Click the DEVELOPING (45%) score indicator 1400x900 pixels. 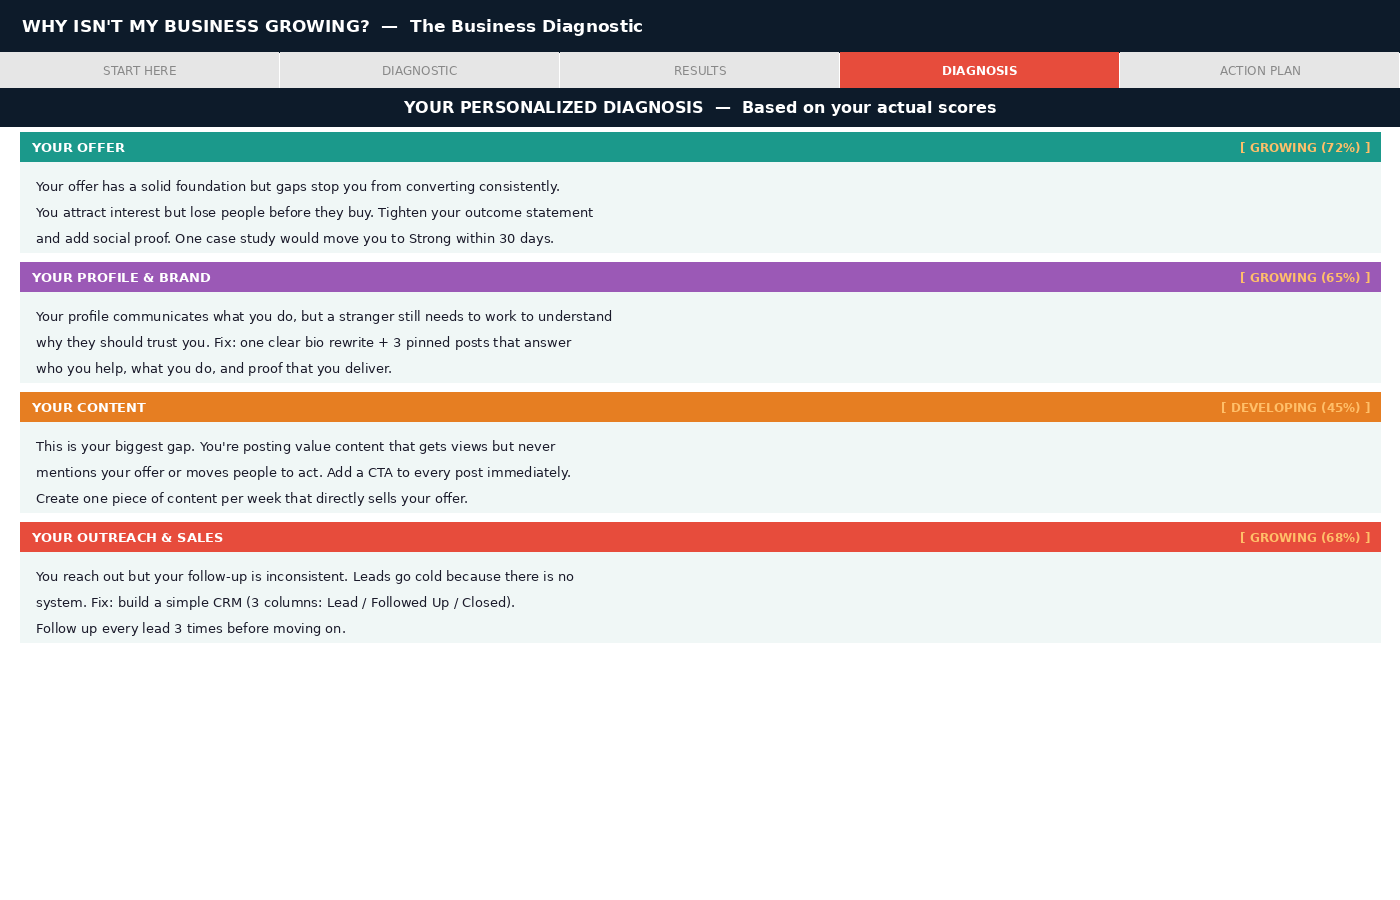coord(1296,407)
